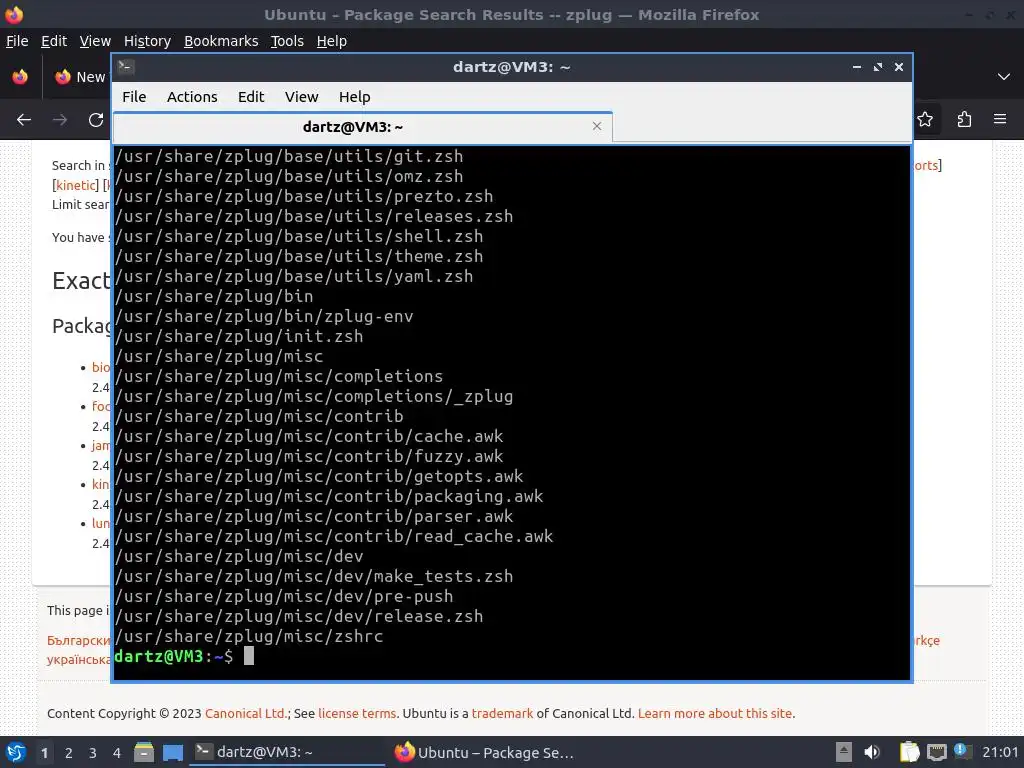Click '/usr/share/zplug/base/utils/git.zsh' terminal line

tap(289, 157)
